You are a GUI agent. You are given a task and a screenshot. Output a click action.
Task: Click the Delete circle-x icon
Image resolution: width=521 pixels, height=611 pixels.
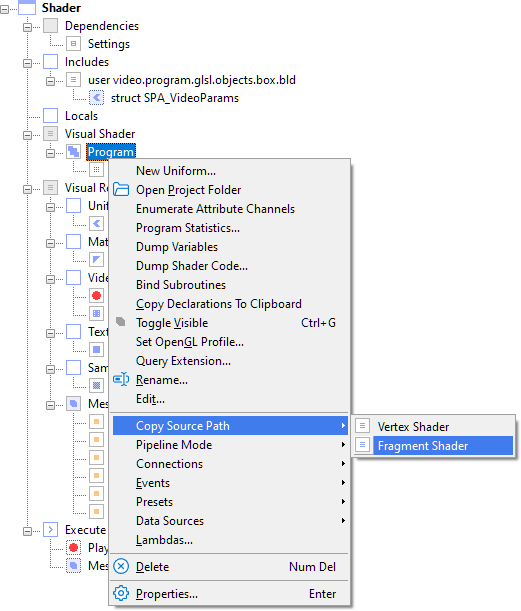121,567
